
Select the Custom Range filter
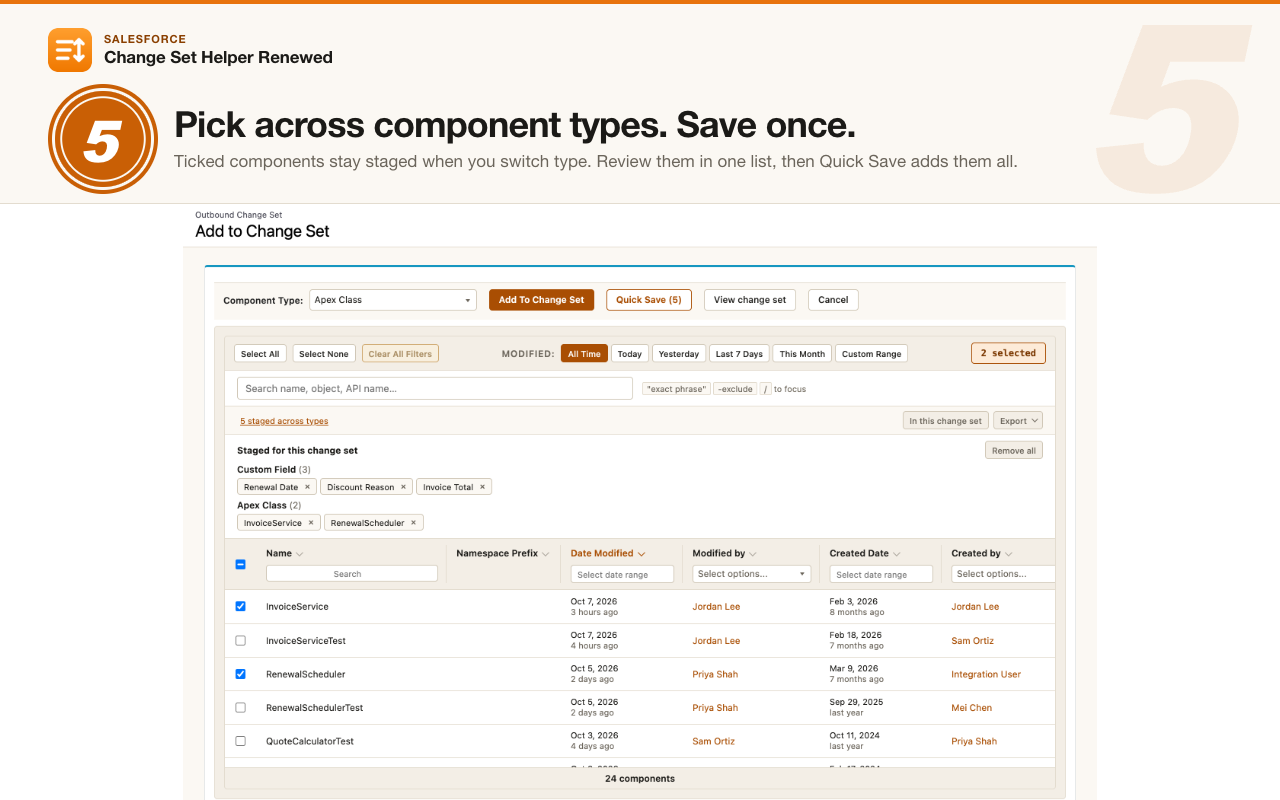click(x=871, y=354)
